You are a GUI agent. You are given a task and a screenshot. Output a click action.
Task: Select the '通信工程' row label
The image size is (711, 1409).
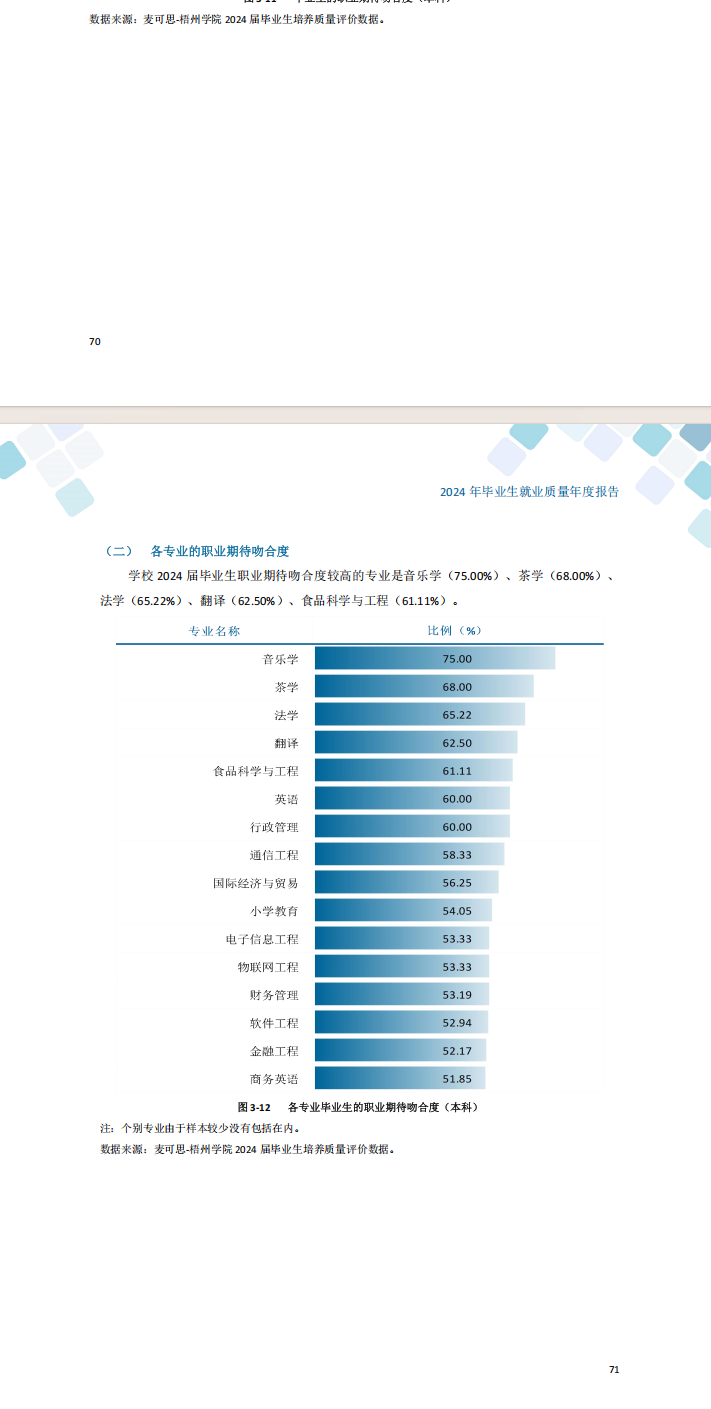(x=274, y=855)
